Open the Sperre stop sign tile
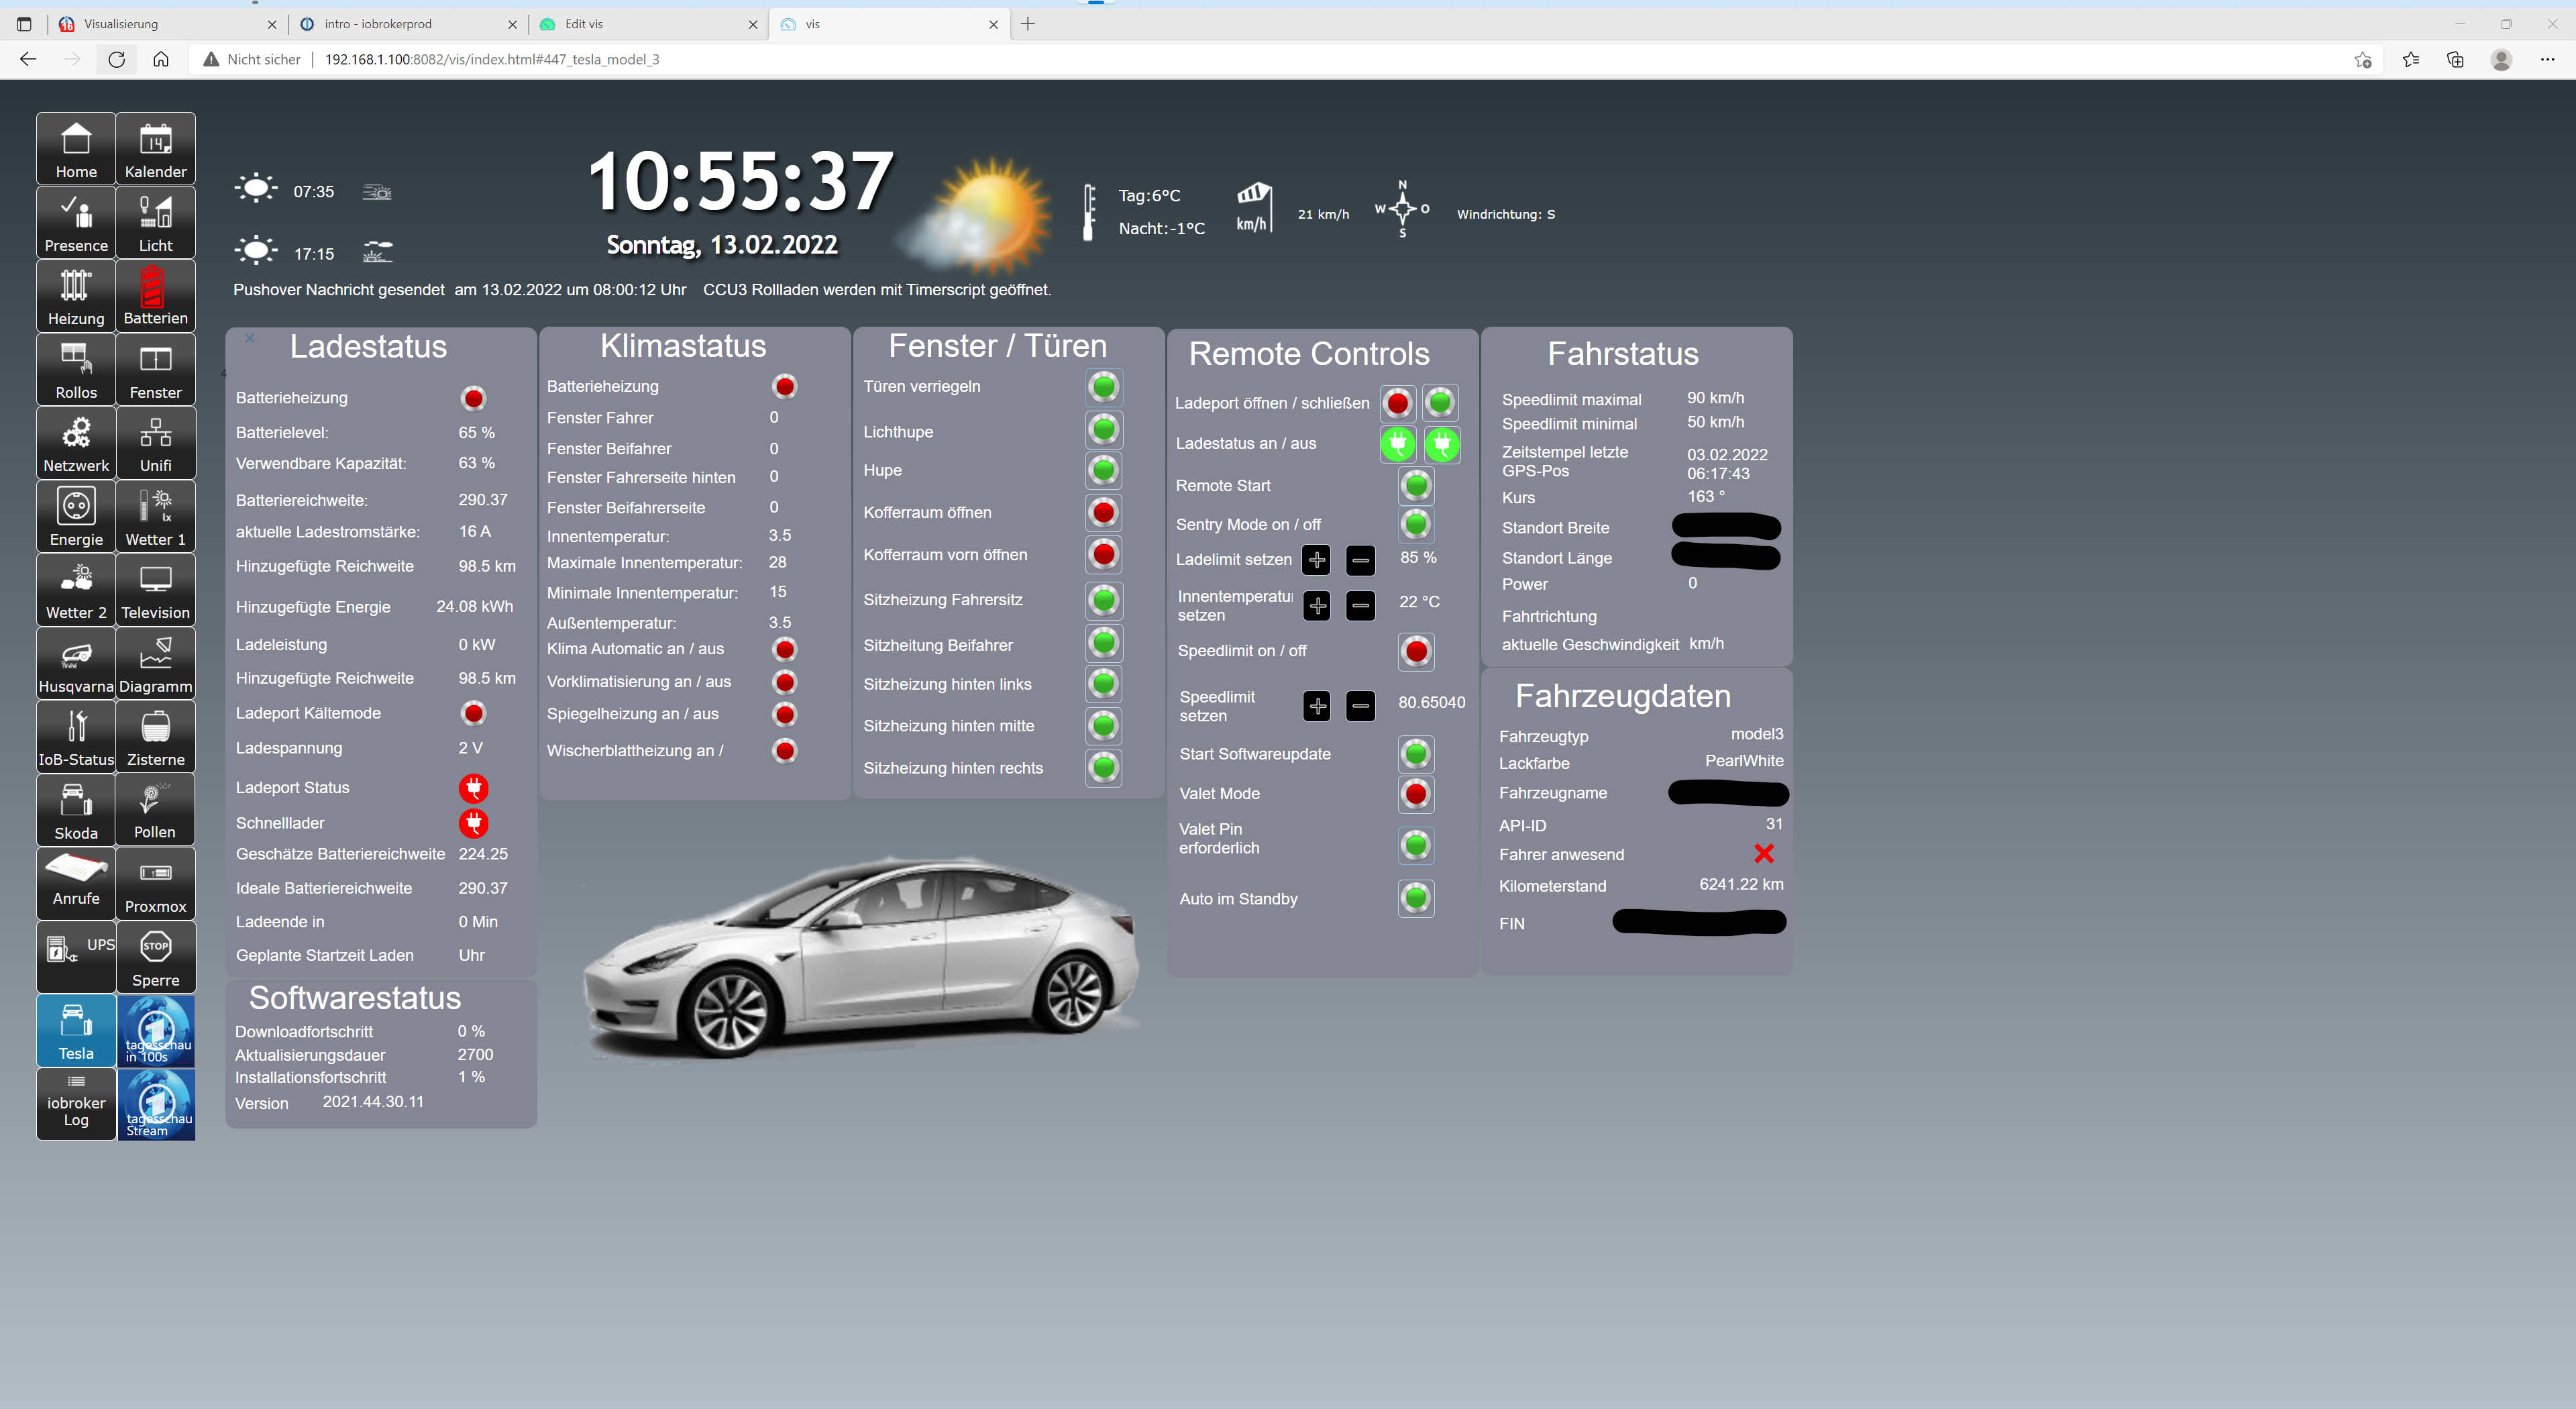Viewport: 2576px width, 1409px height. pos(155,957)
